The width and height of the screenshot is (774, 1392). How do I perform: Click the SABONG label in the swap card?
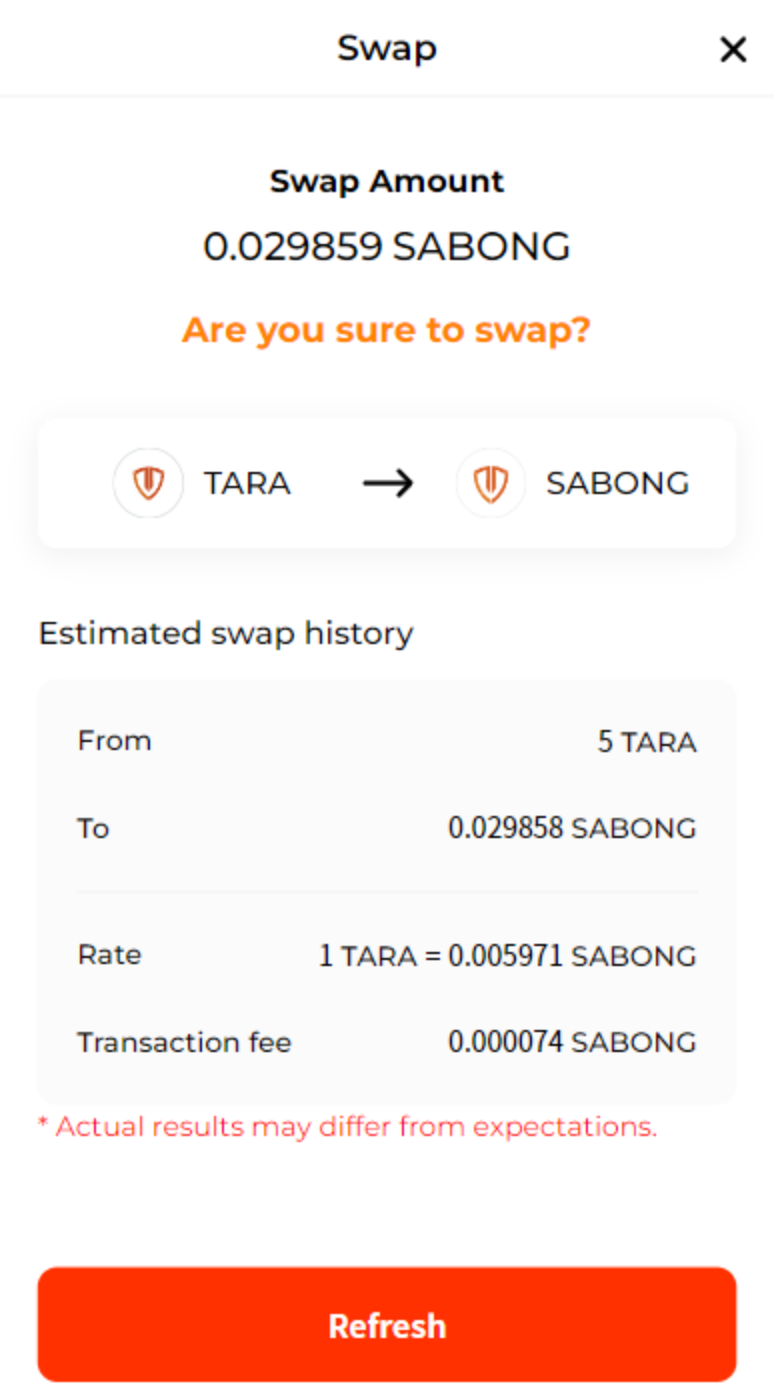click(x=617, y=483)
